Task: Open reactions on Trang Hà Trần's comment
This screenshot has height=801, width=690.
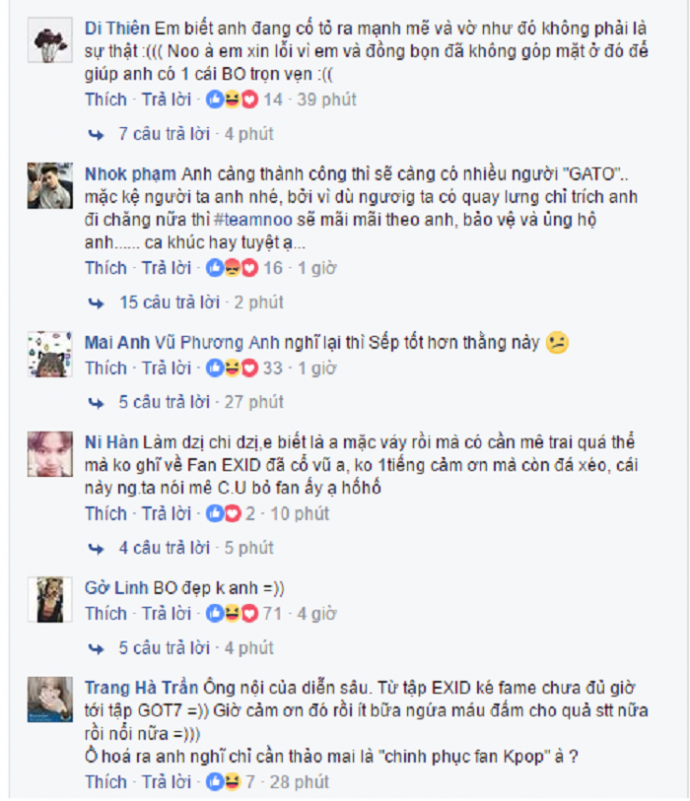Action: point(223,782)
